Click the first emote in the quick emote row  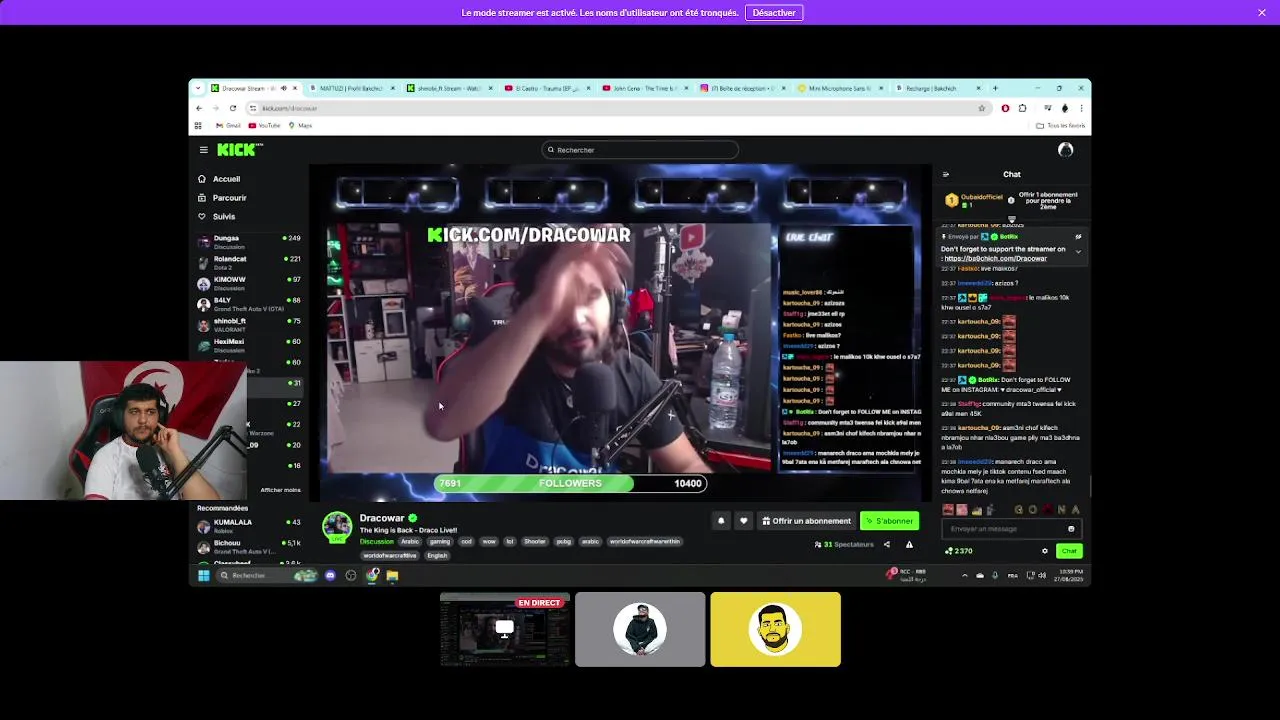click(948, 510)
